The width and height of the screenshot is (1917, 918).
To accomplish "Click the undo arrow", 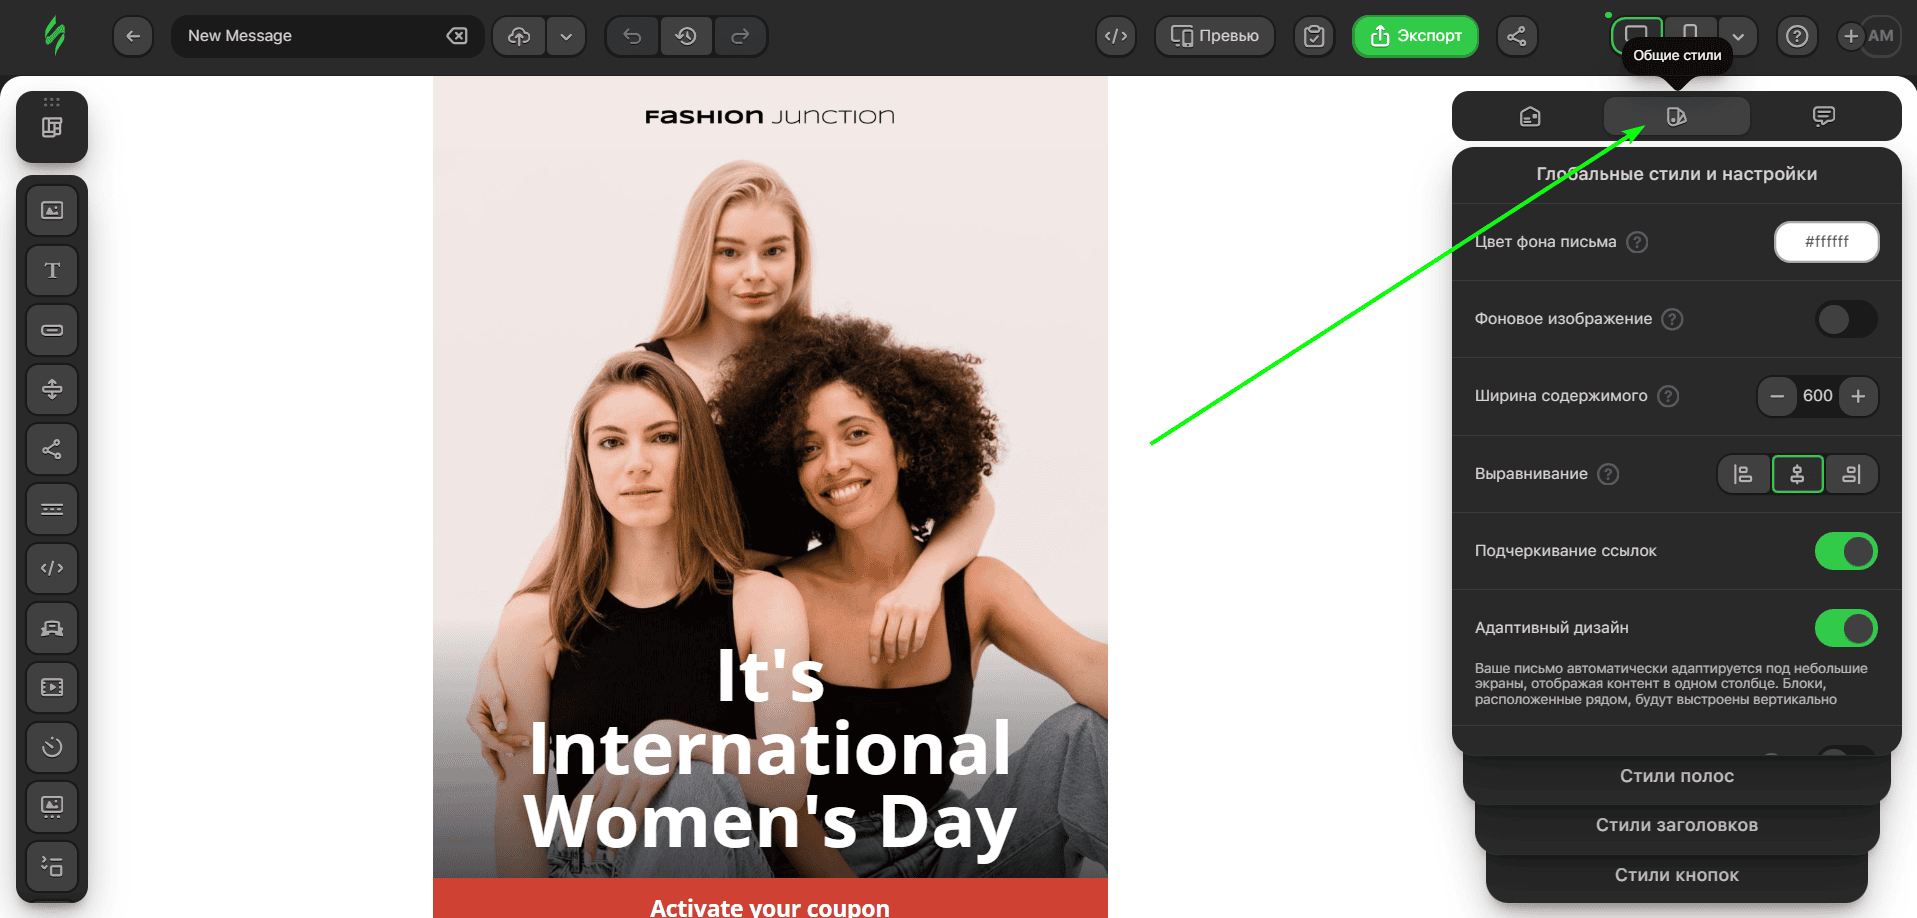I will point(632,36).
